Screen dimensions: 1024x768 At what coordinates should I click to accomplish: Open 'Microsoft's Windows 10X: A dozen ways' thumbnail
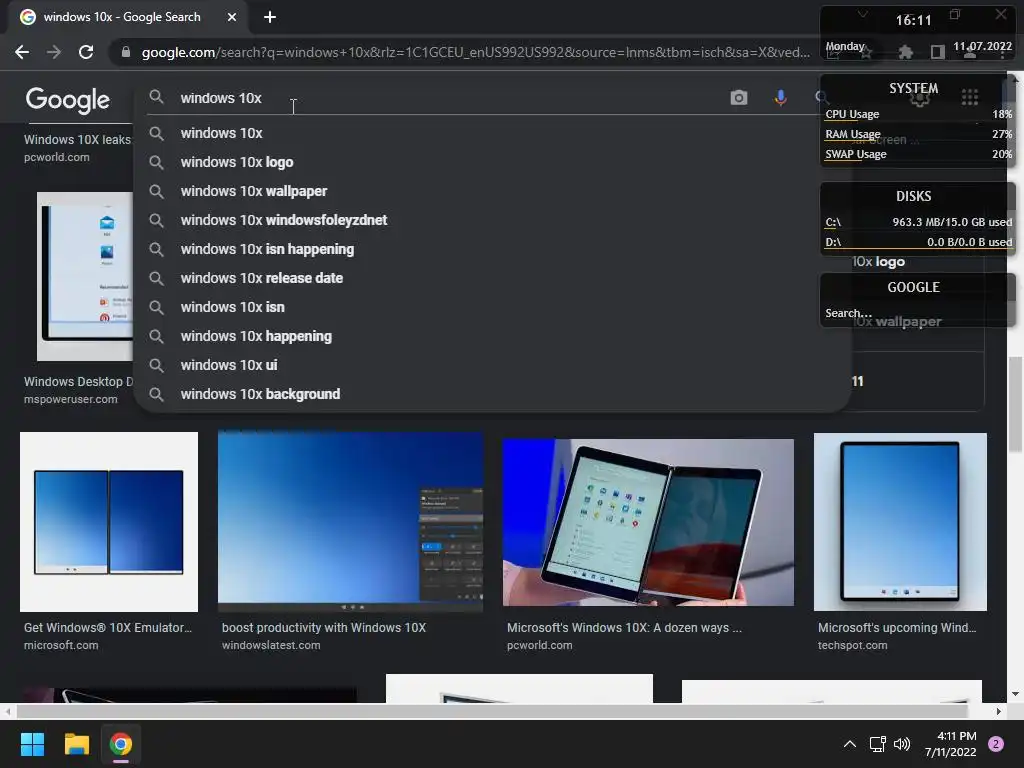(648, 522)
